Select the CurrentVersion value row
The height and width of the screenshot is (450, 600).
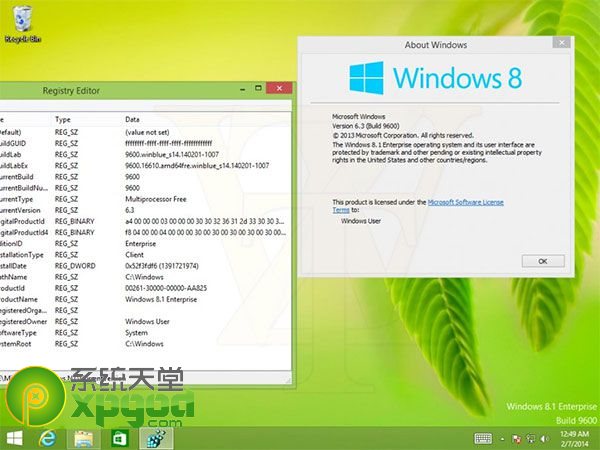(x=145, y=210)
